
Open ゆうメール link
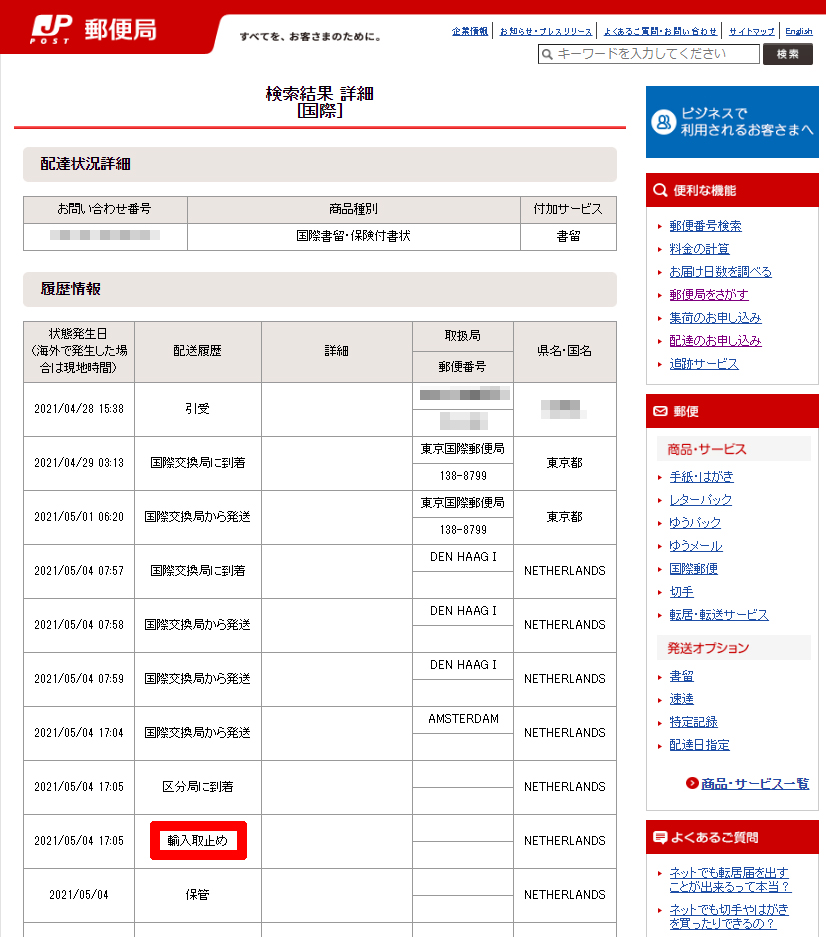coord(696,546)
